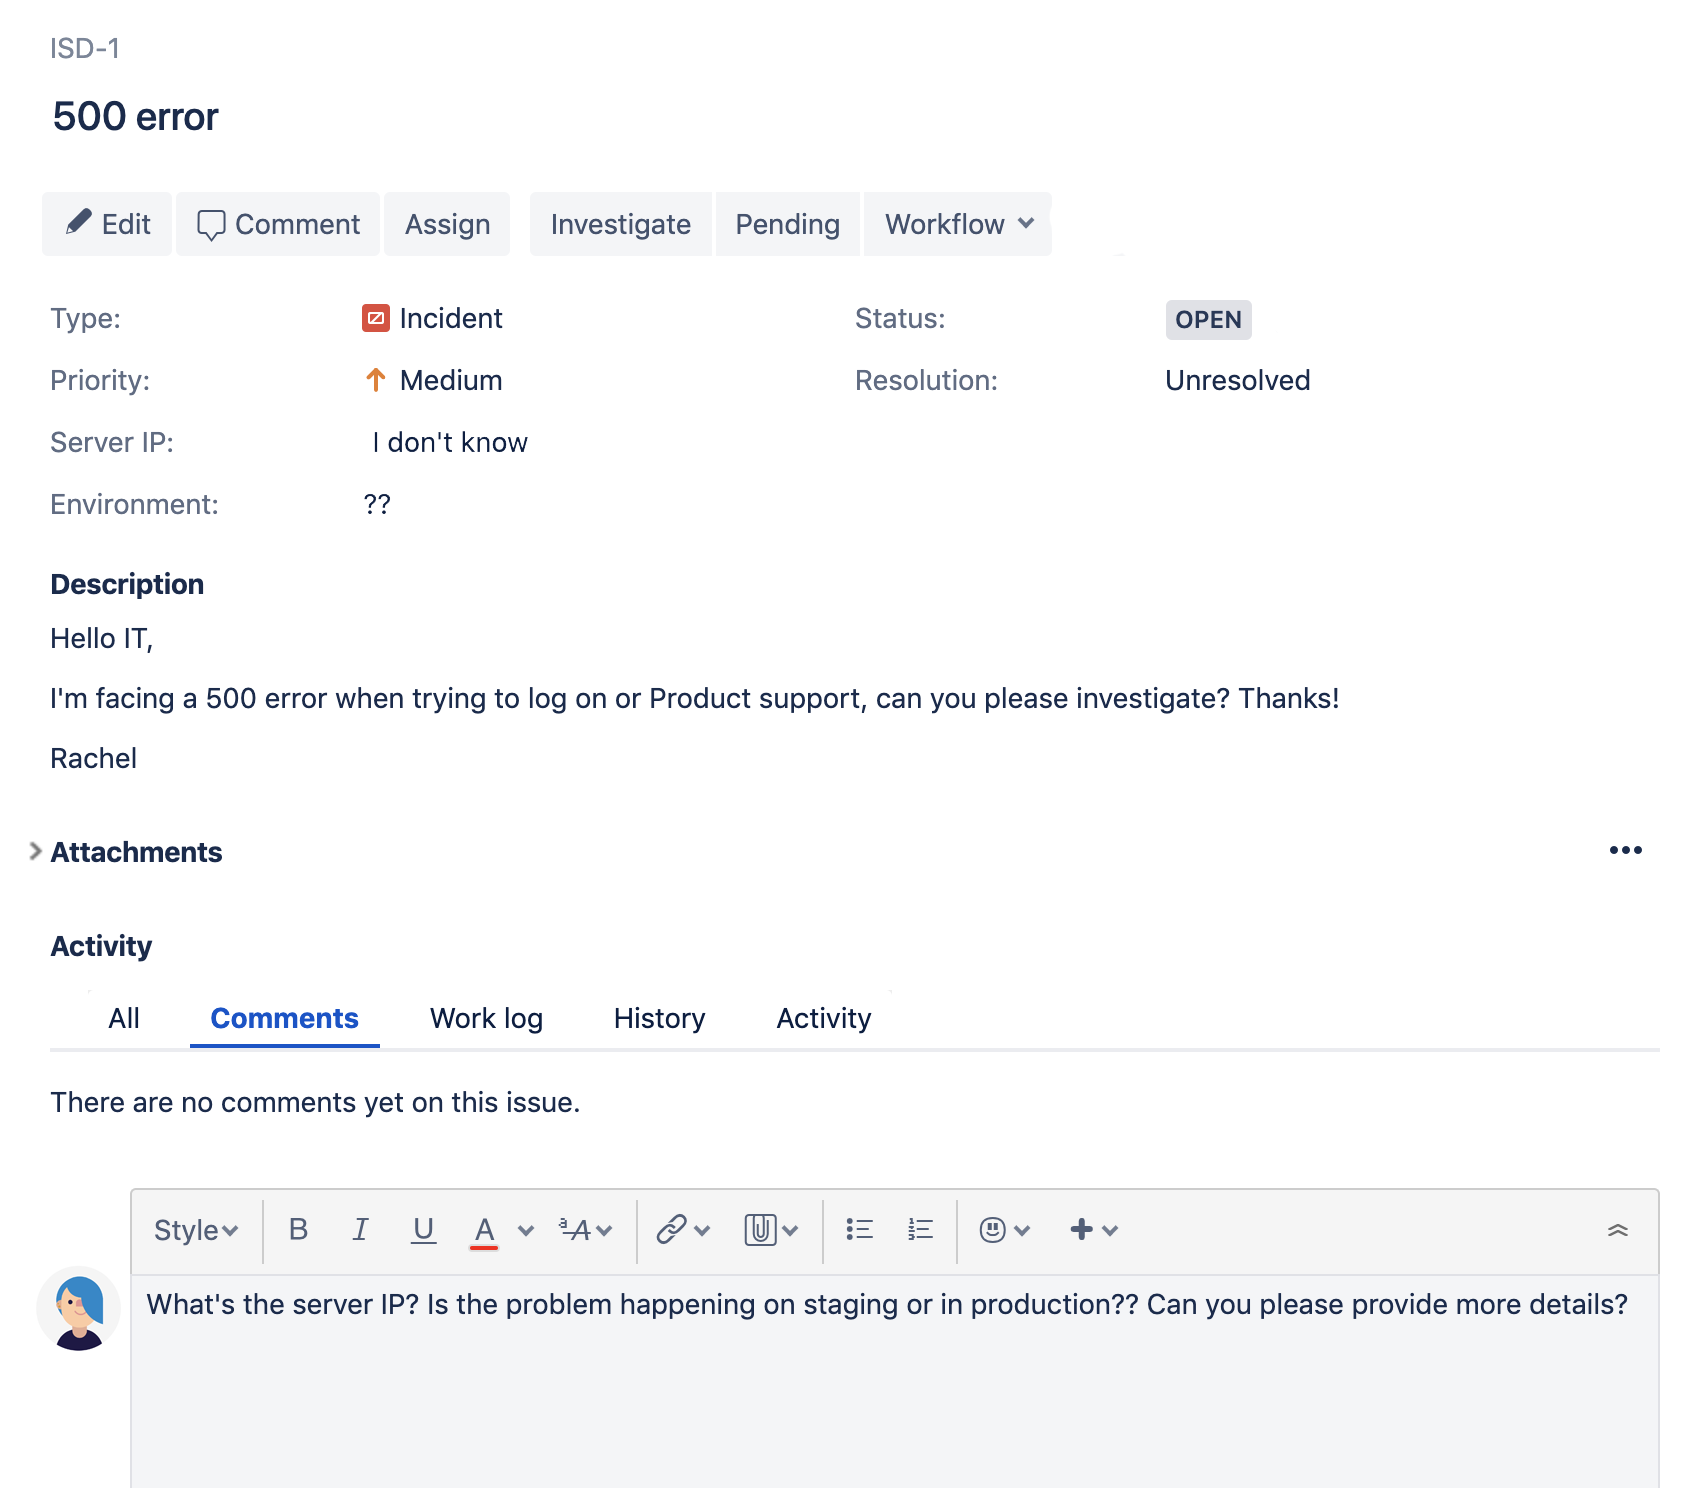The height and width of the screenshot is (1488, 1692).
Task: Click the 'Hello IT,' description line
Action: [x=102, y=638]
